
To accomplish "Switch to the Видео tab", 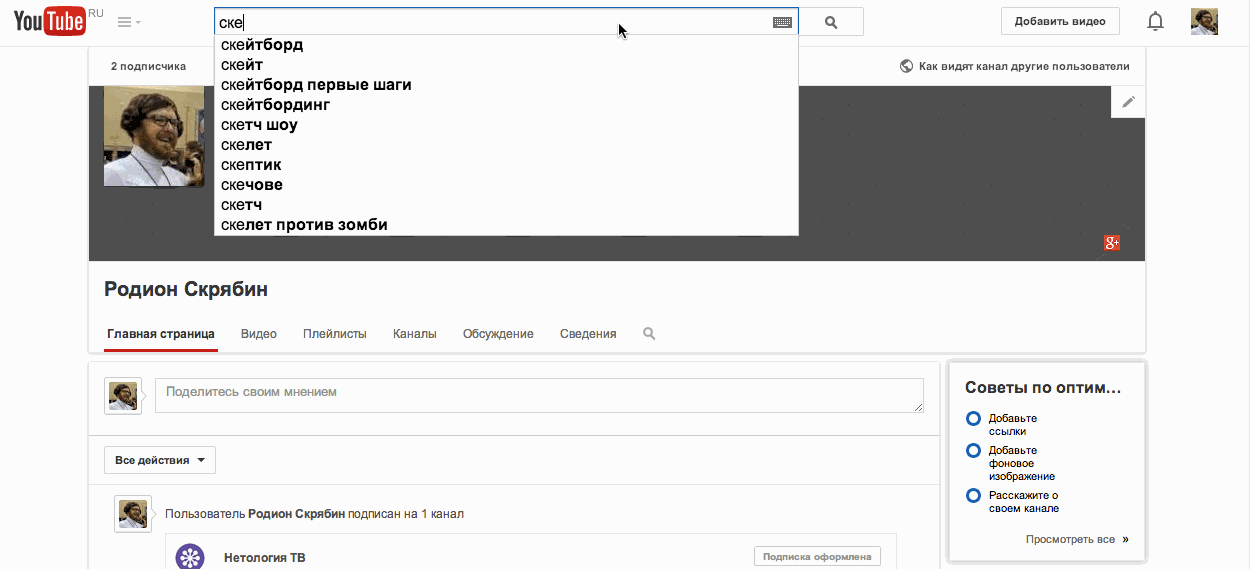I will tap(259, 334).
